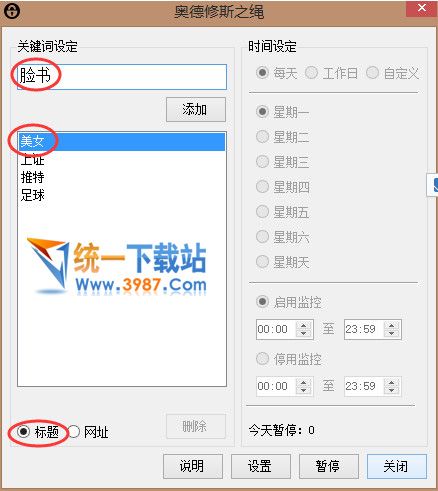Click the partially visible blue side-edge icon
This screenshot has height=491, width=438.
click(435, 185)
